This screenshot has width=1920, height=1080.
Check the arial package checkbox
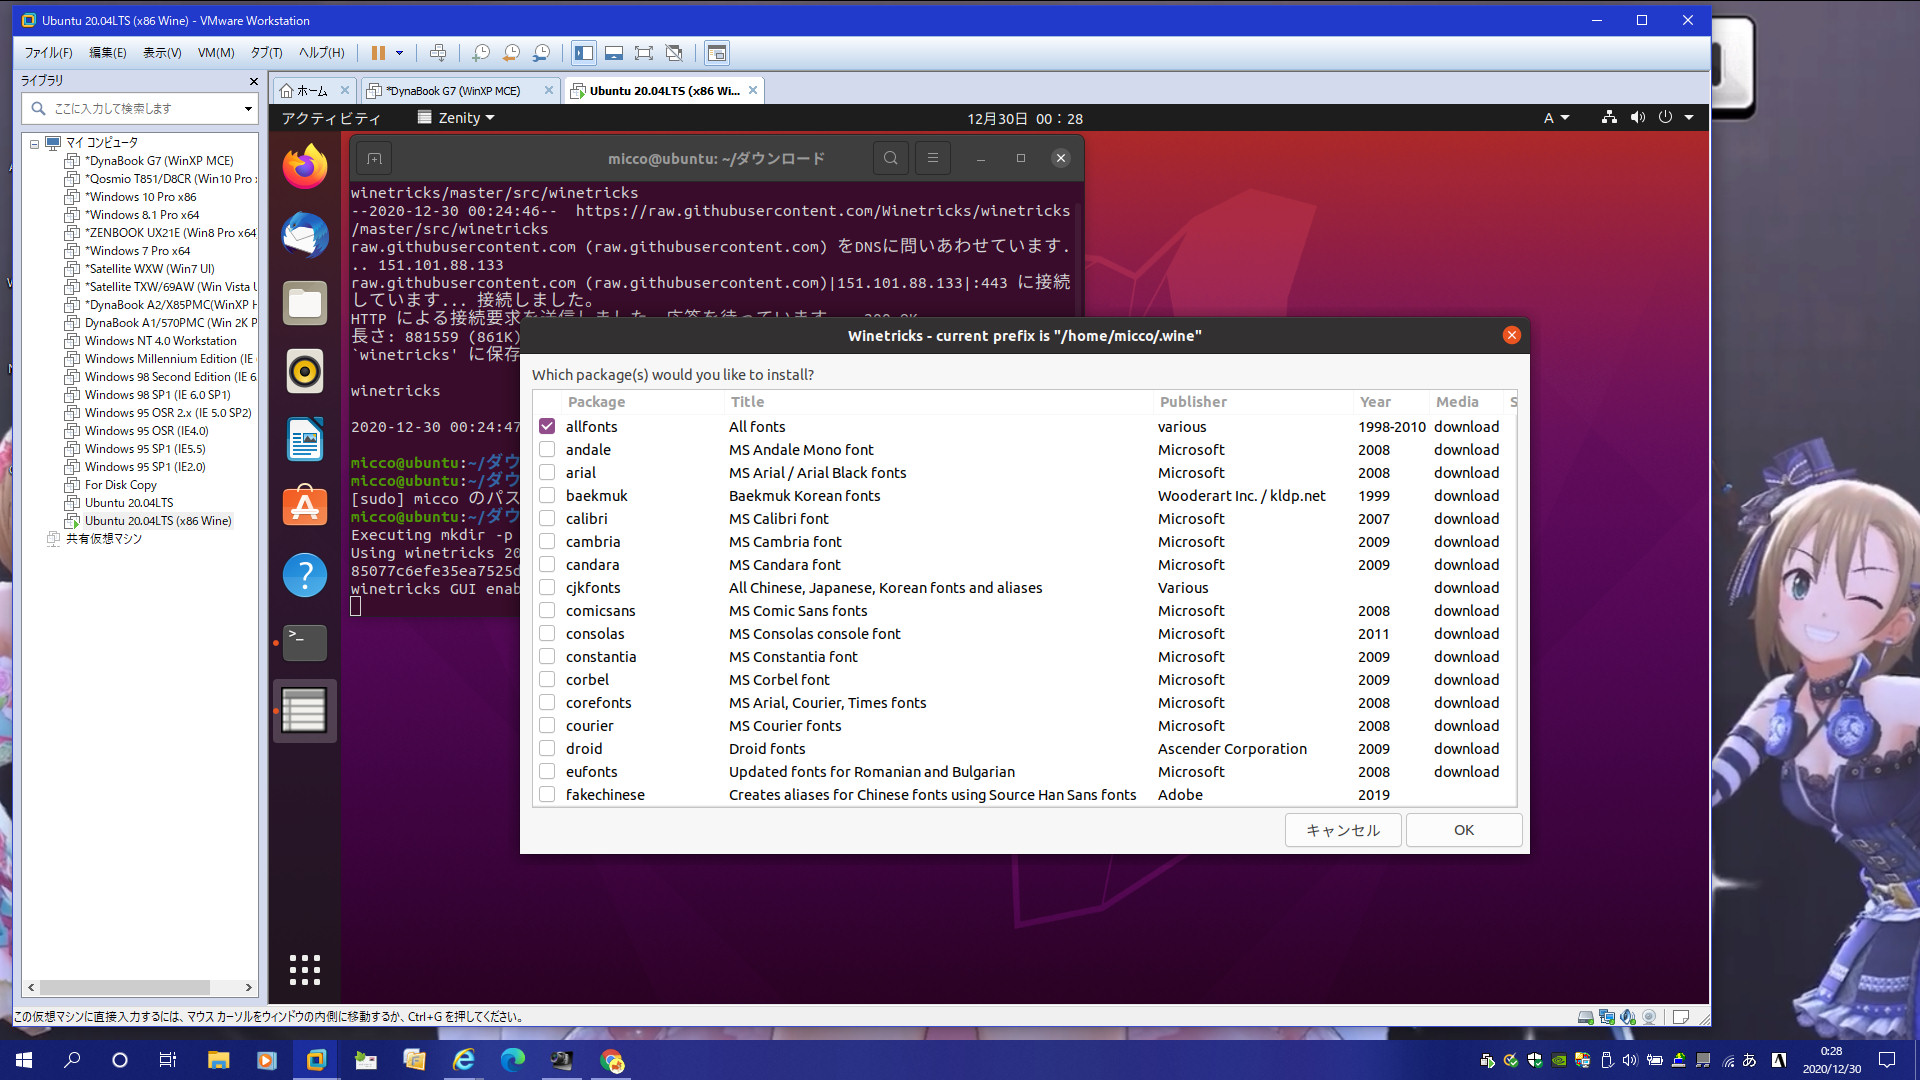547,472
